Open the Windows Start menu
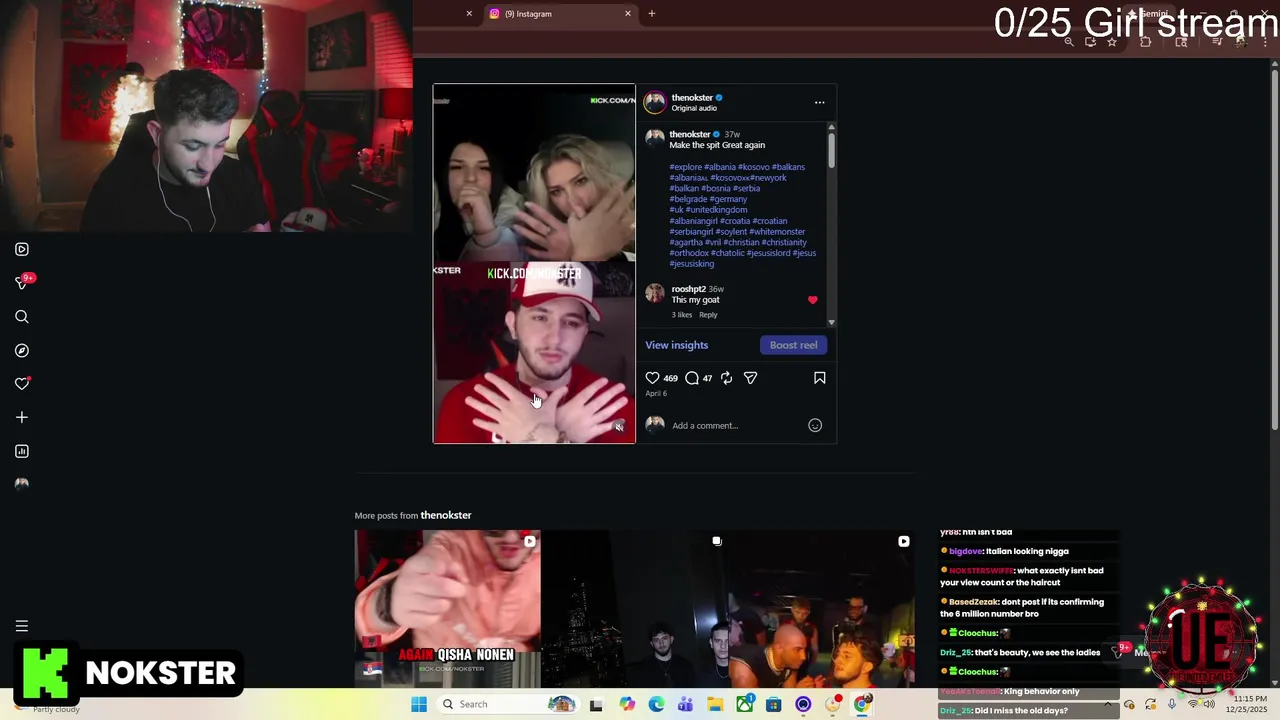Screen dimensions: 1280x720 pyautogui.click(x=419, y=704)
